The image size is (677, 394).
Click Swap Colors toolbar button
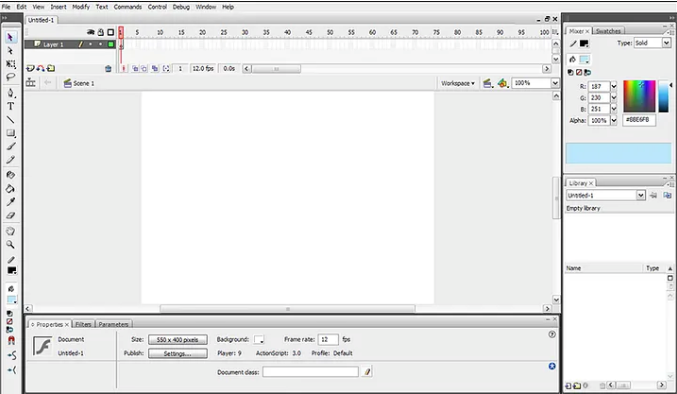pyautogui.click(x=9, y=329)
